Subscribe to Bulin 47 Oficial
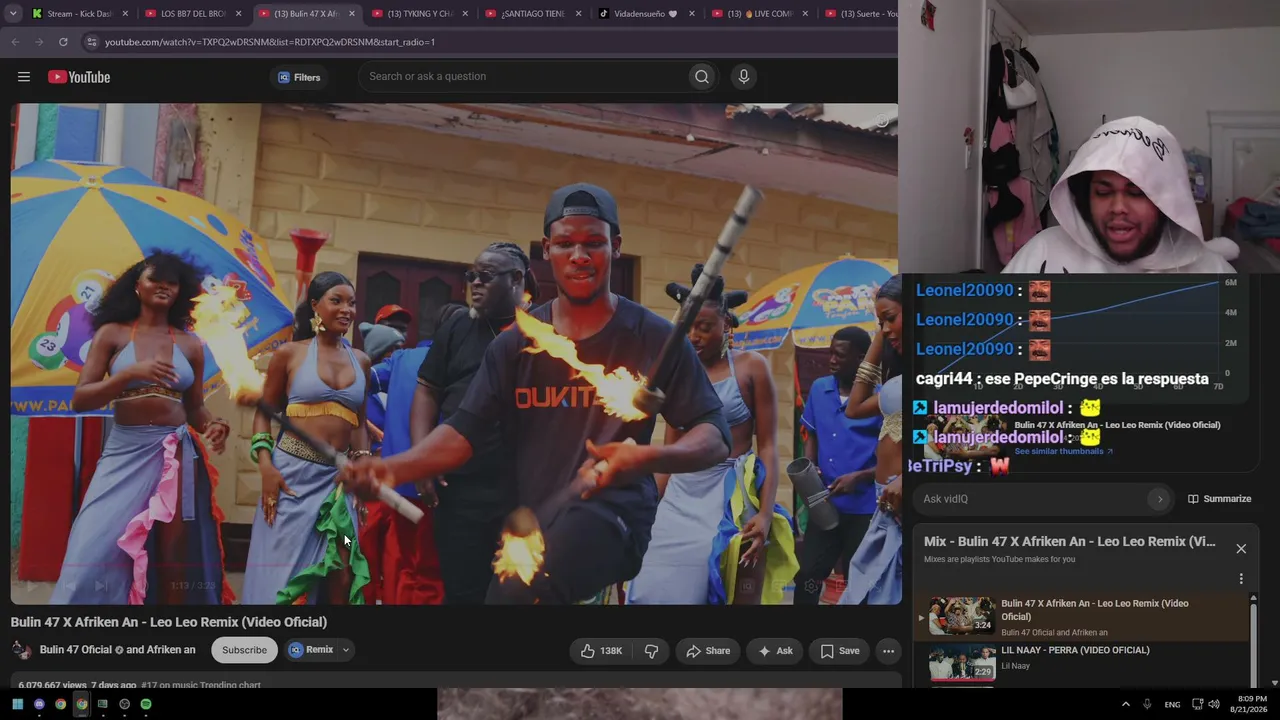1280x720 pixels. coord(244,650)
